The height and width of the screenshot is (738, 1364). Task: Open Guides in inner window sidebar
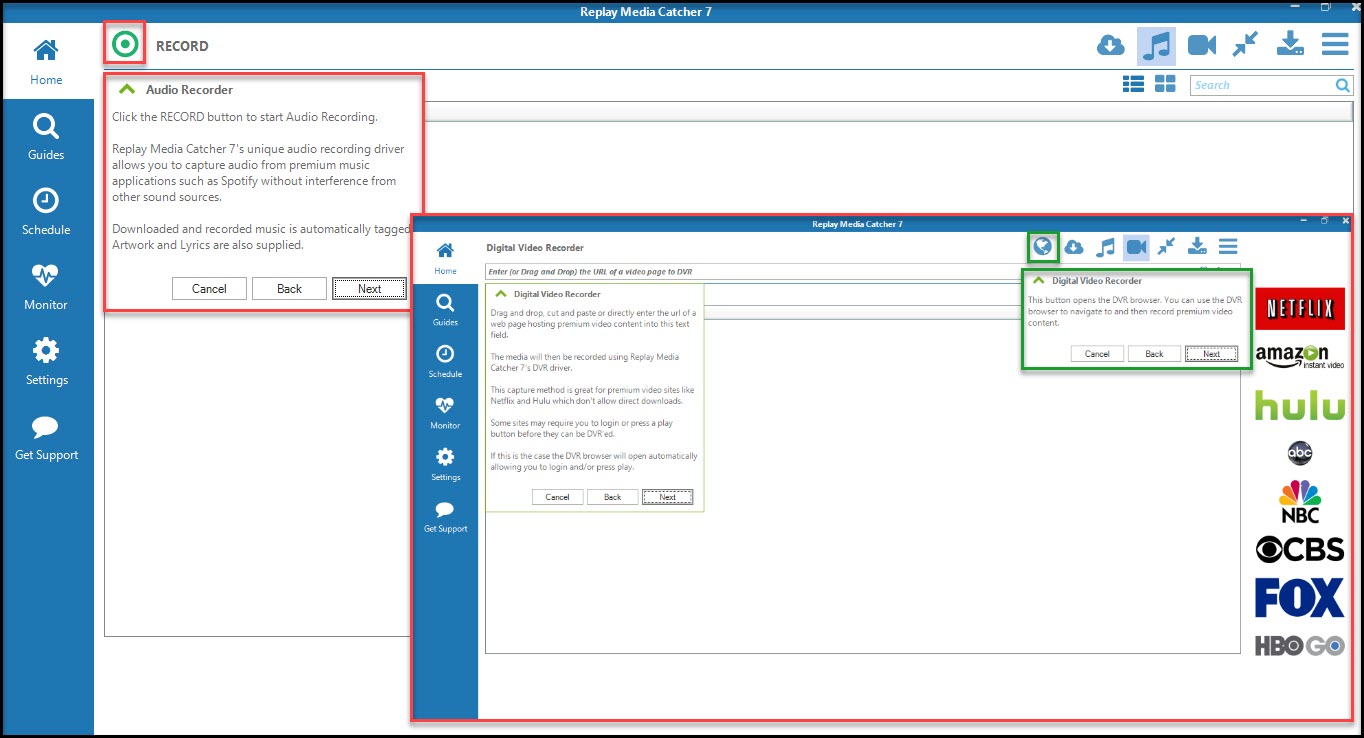click(x=445, y=310)
